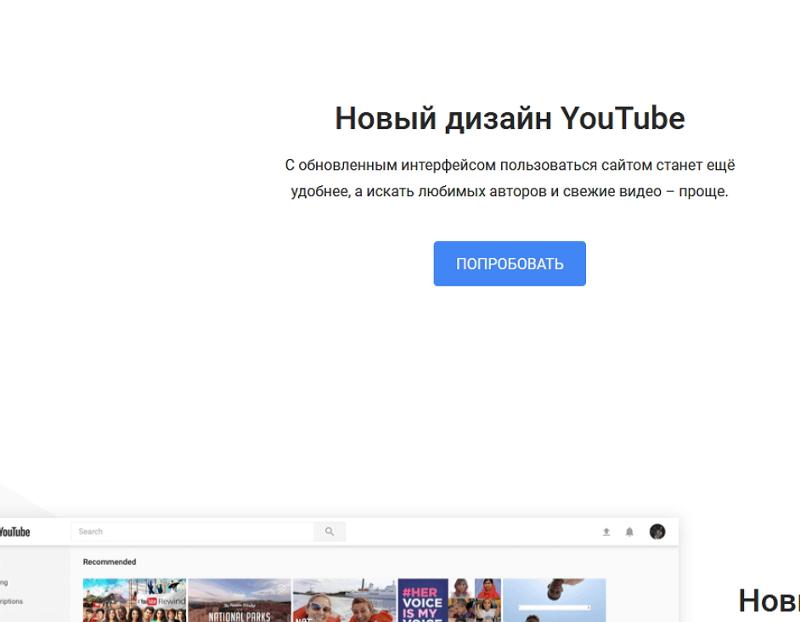The height and width of the screenshot is (622, 800).
Task: Focus the Search input field
Action: [x=192, y=532]
